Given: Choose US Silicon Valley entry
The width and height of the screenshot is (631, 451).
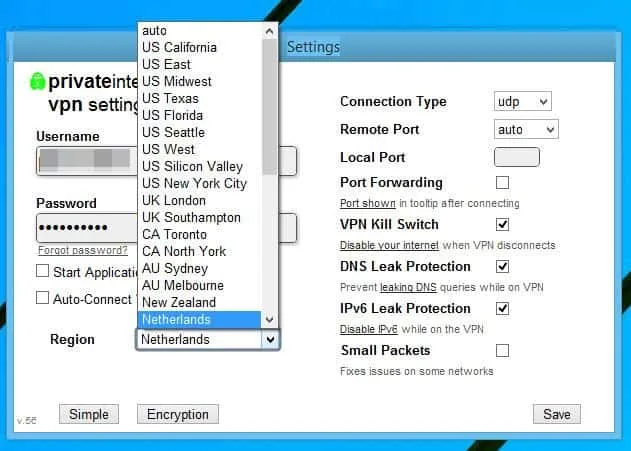Looking at the screenshot, I should [x=200, y=166].
